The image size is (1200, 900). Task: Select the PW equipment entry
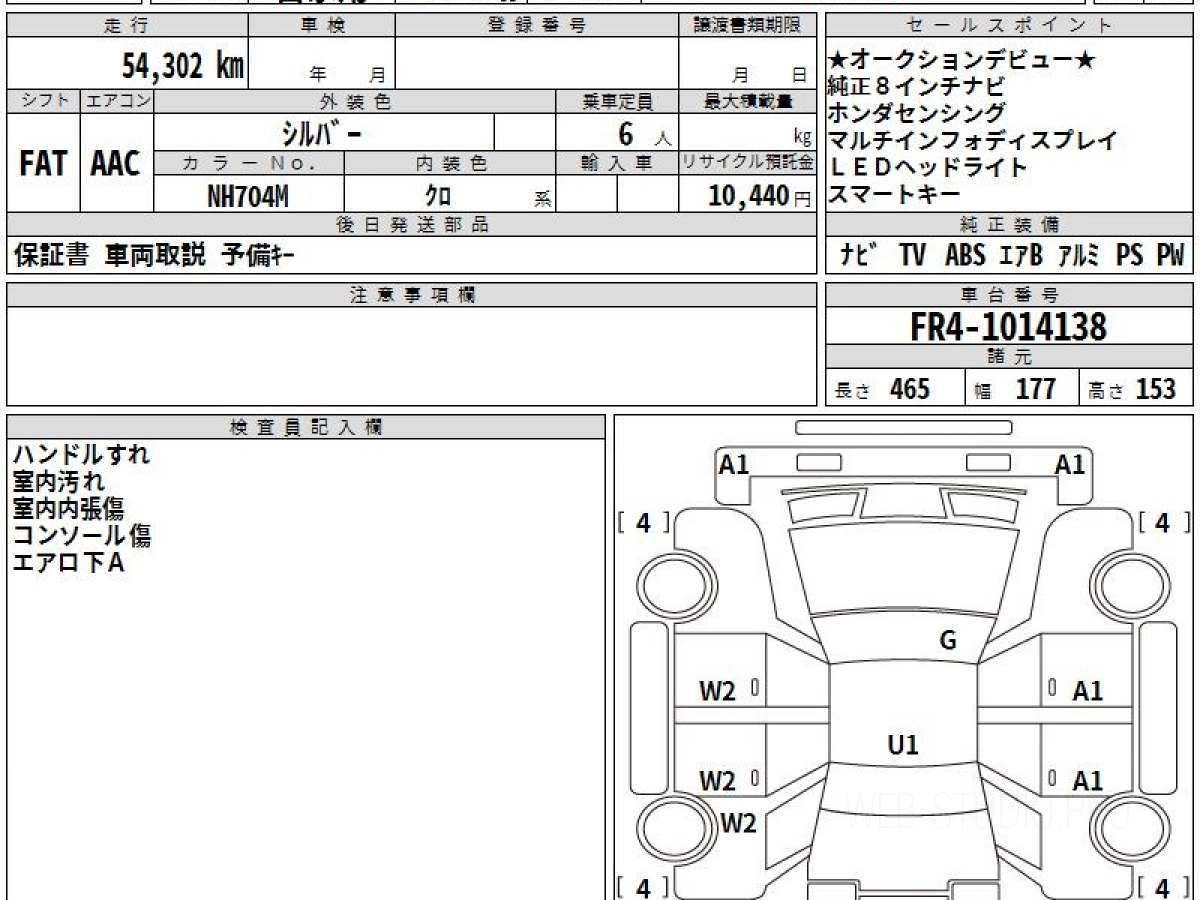(x=1170, y=256)
